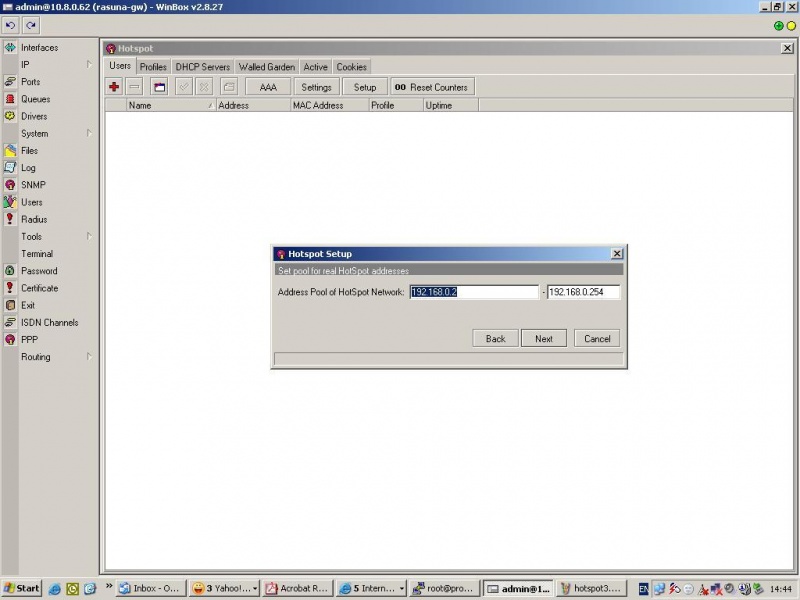Click the Start button on taskbar

21,588
